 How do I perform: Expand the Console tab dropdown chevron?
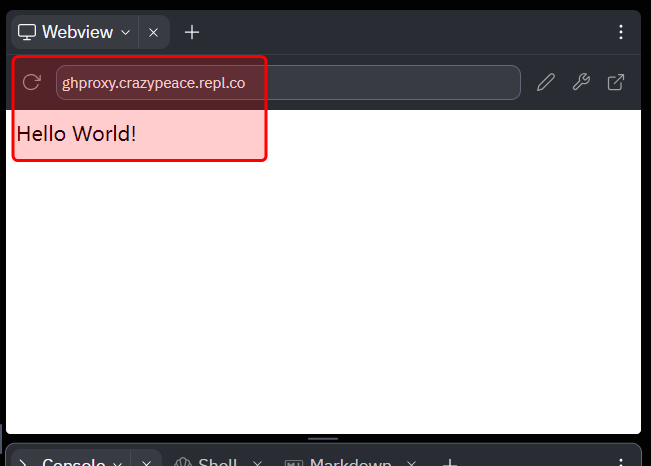(118, 463)
